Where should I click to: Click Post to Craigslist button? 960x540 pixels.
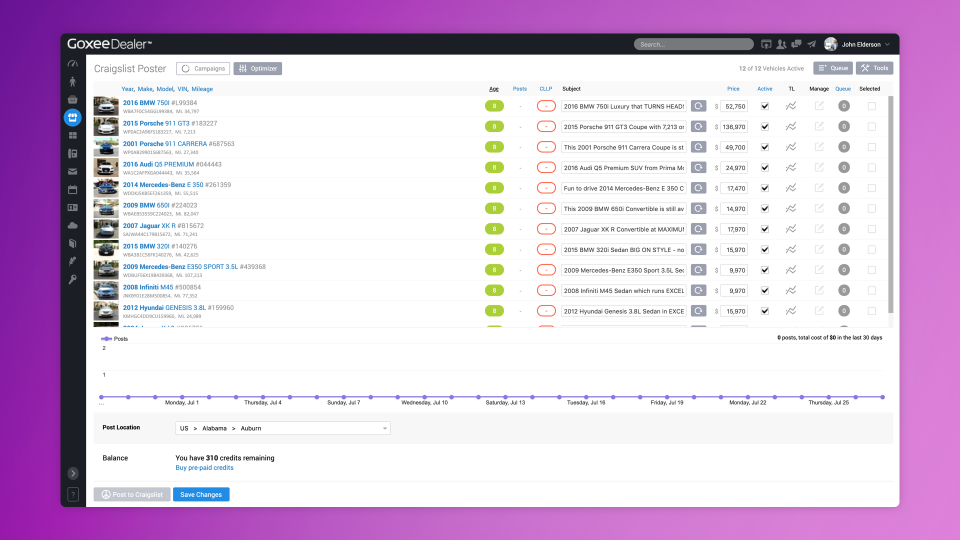(132, 495)
